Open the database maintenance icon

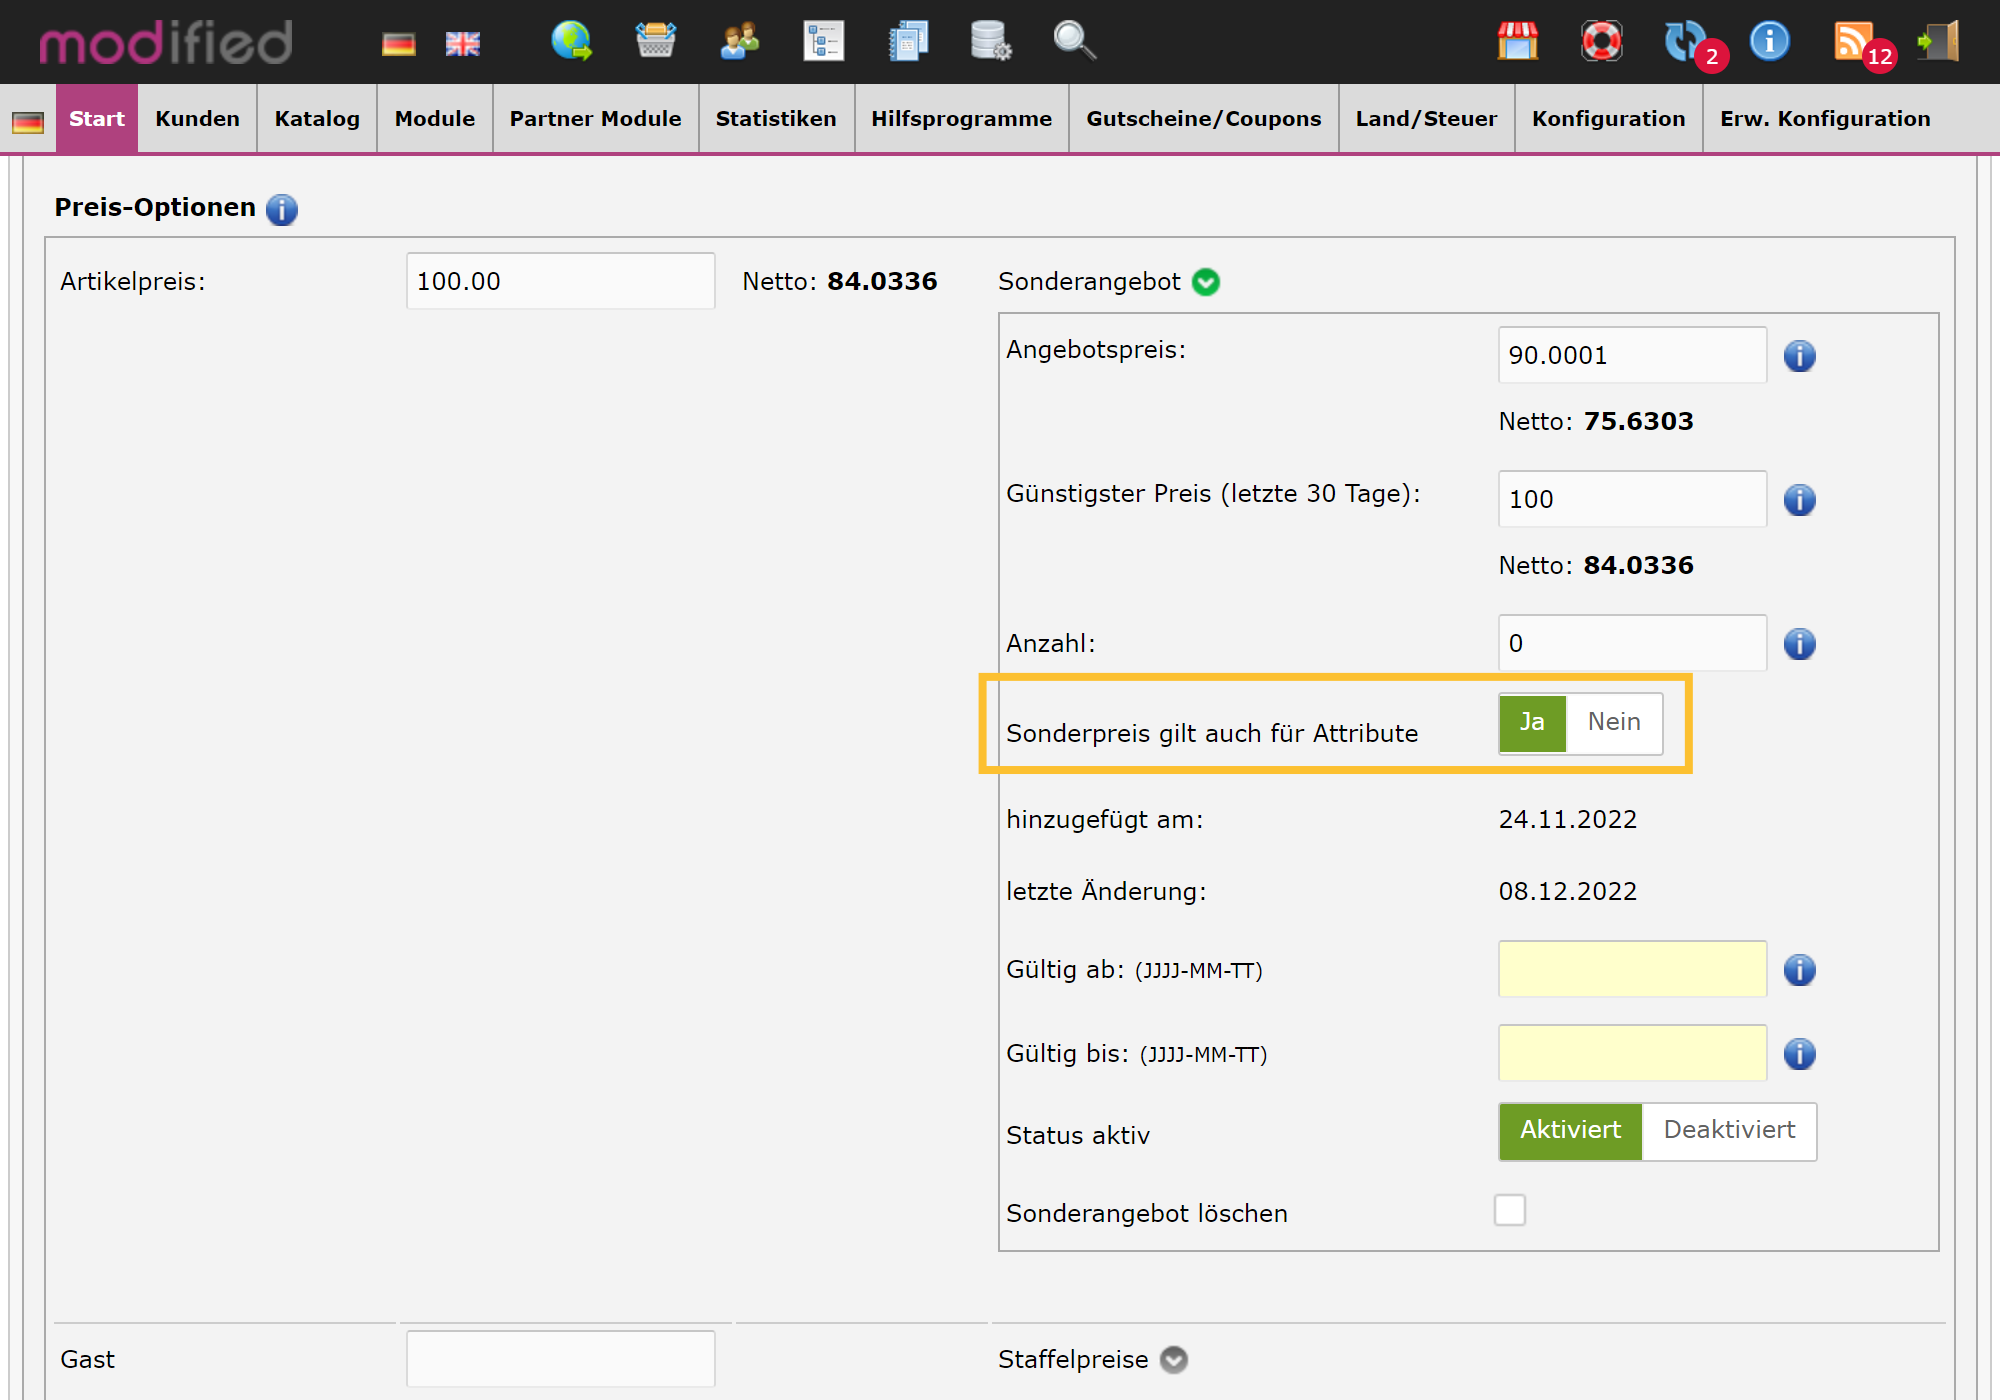point(990,41)
